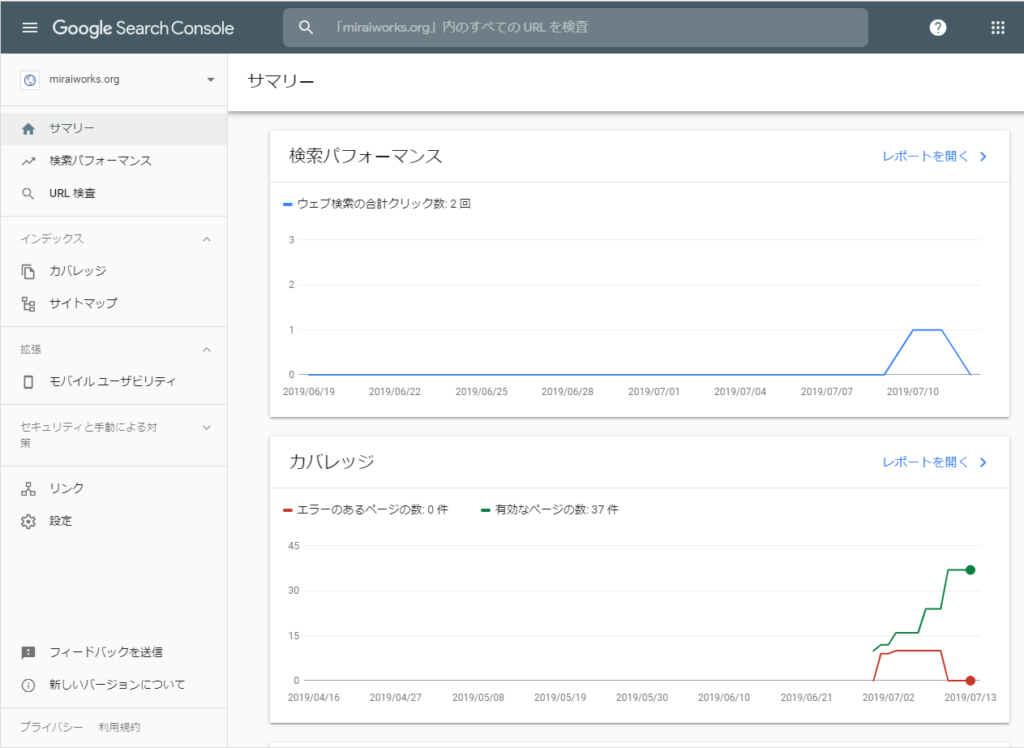
Task: Click the sitemap tree icon beside サイトマップ
Action: click(x=28, y=304)
